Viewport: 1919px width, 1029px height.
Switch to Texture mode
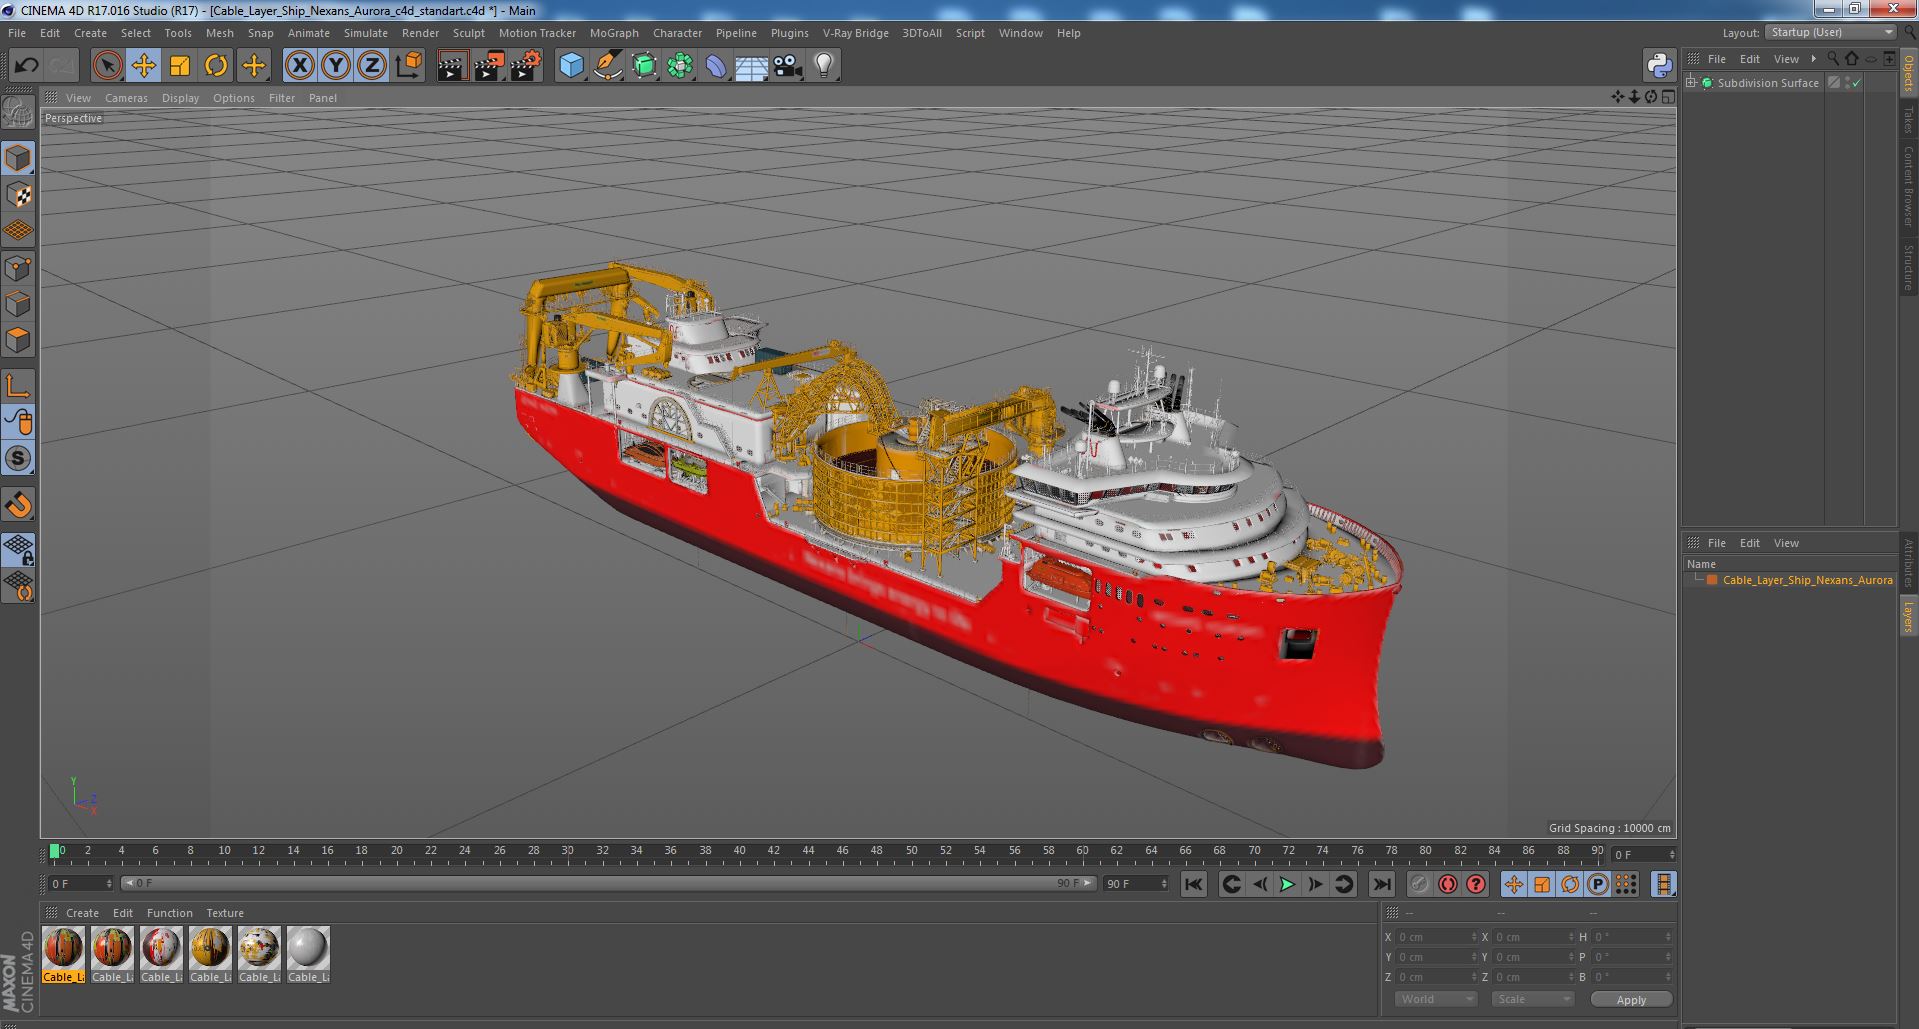pos(18,195)
